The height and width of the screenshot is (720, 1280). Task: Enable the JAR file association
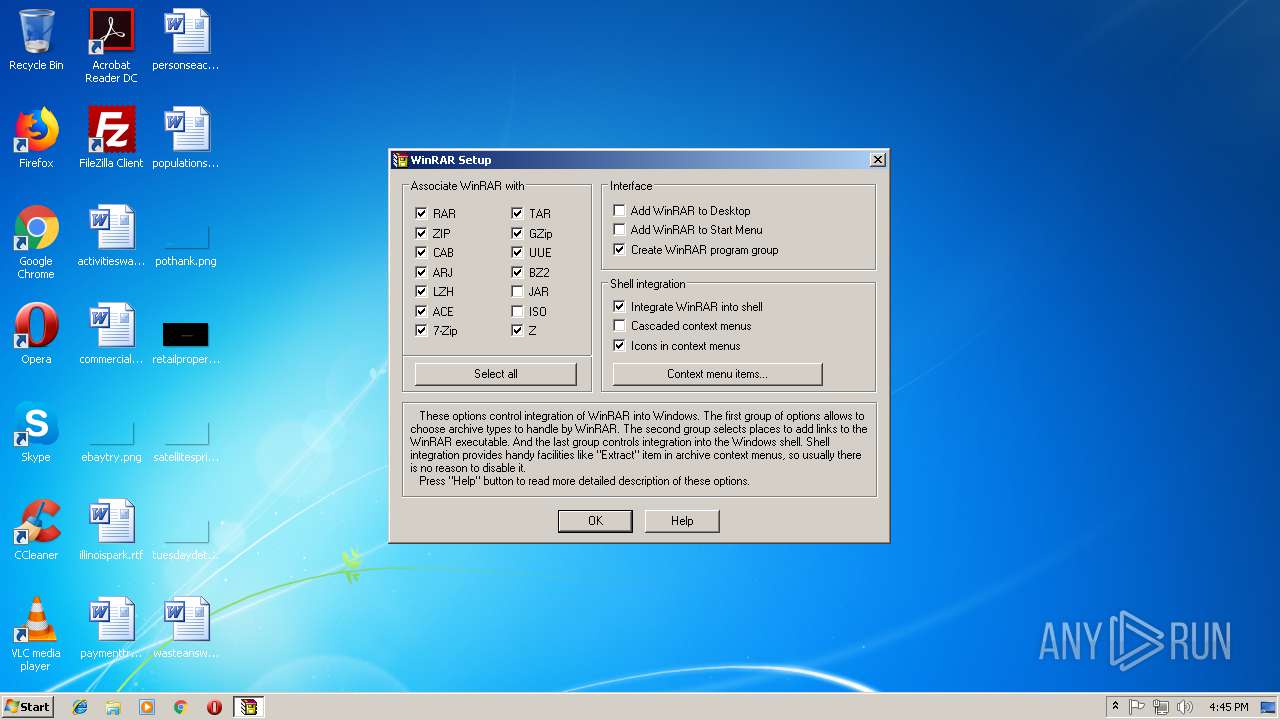pyautogui.click(x=517, y=291)
